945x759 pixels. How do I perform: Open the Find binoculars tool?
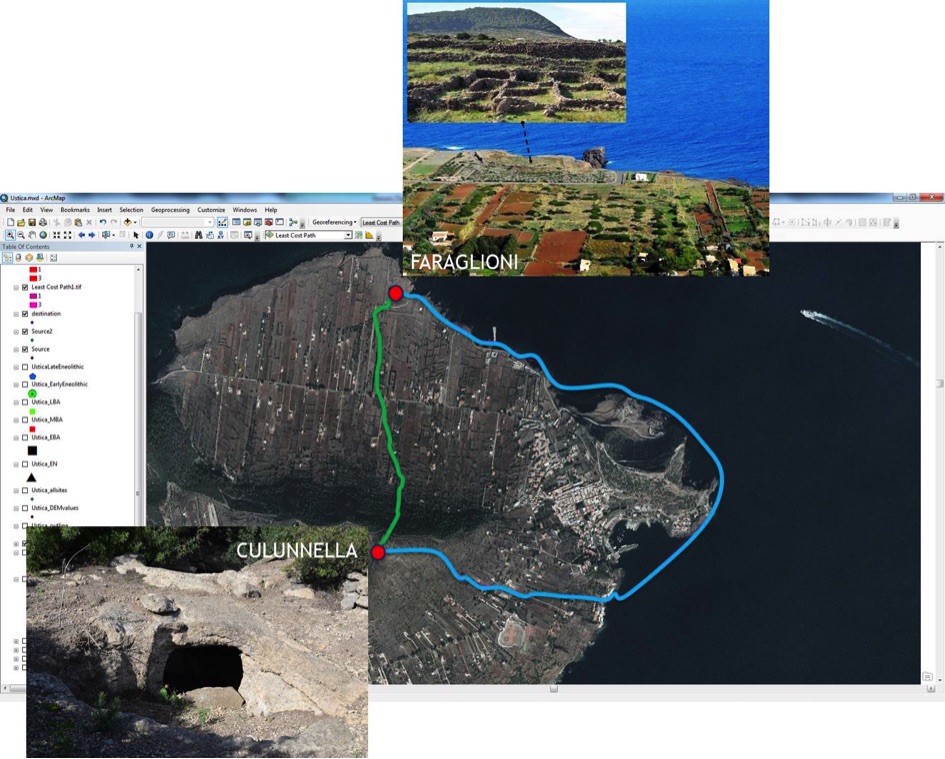pyautogui.click(x=199, y=235)
